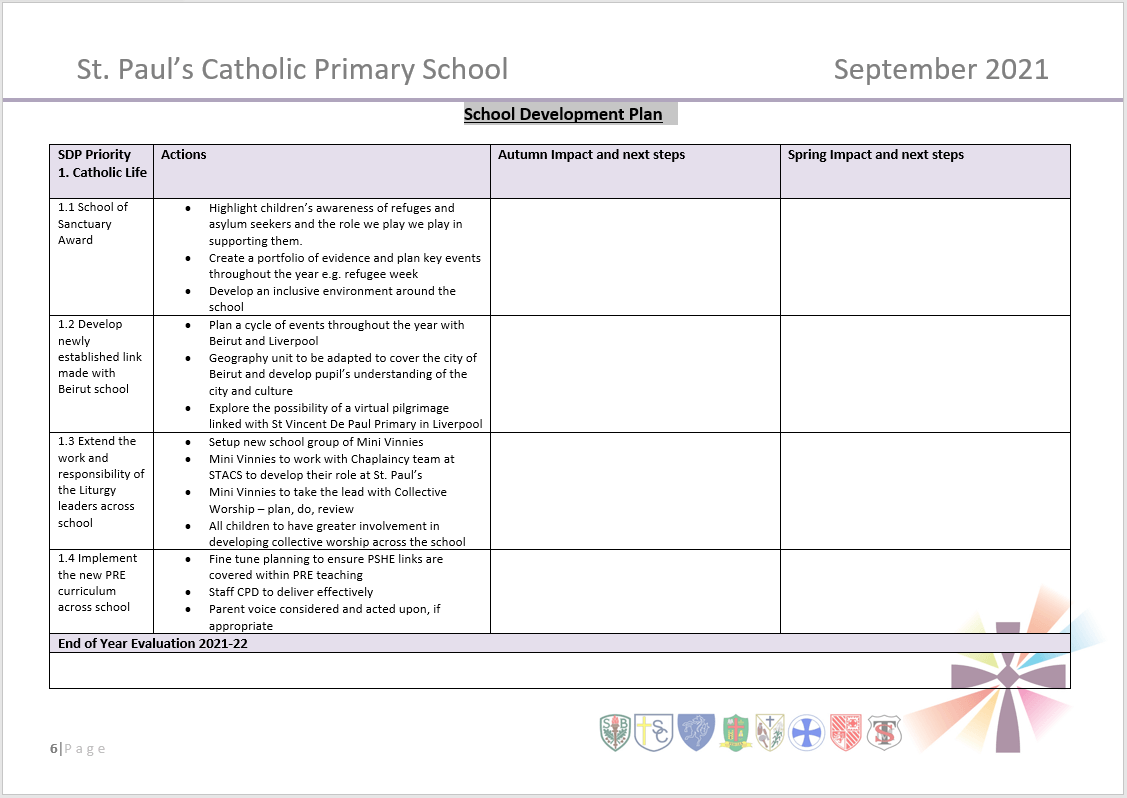Select the blue shield crest with horse
This screenshot has width=1127, height=798.
click(696, 733)
